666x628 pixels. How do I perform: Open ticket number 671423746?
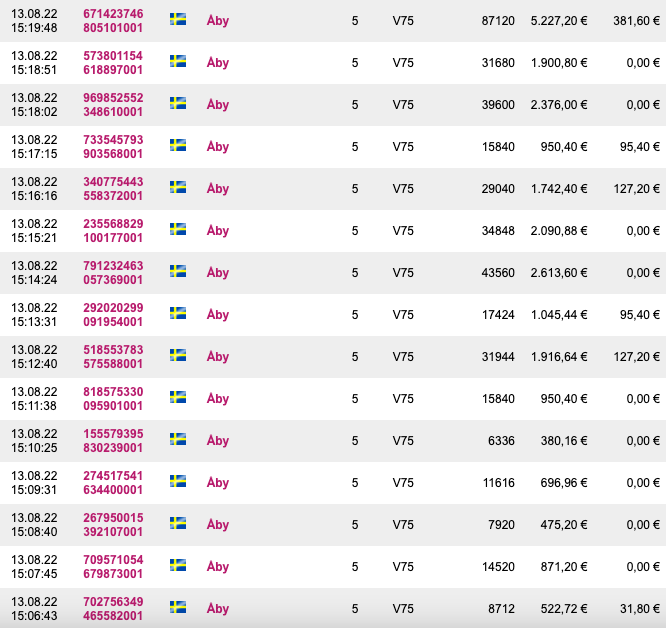pos(113,14)
